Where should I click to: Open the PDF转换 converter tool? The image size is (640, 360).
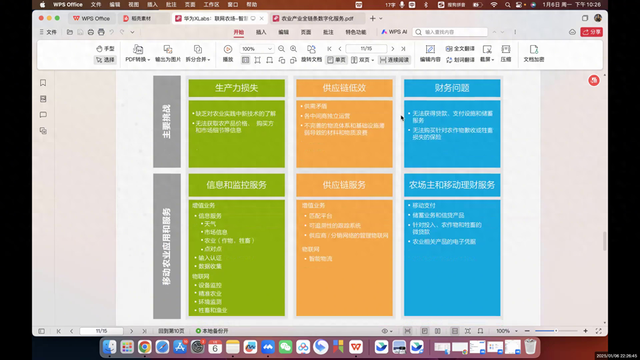tap(138, 53)
